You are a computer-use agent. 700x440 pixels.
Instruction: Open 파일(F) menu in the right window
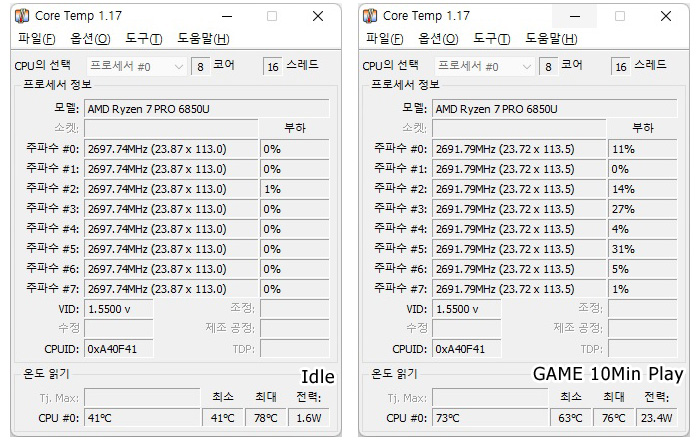[385, 39]
